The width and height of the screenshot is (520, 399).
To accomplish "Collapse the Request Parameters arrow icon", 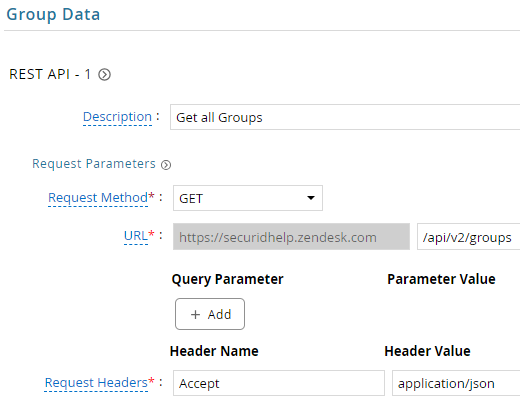I will click(166, 165).
